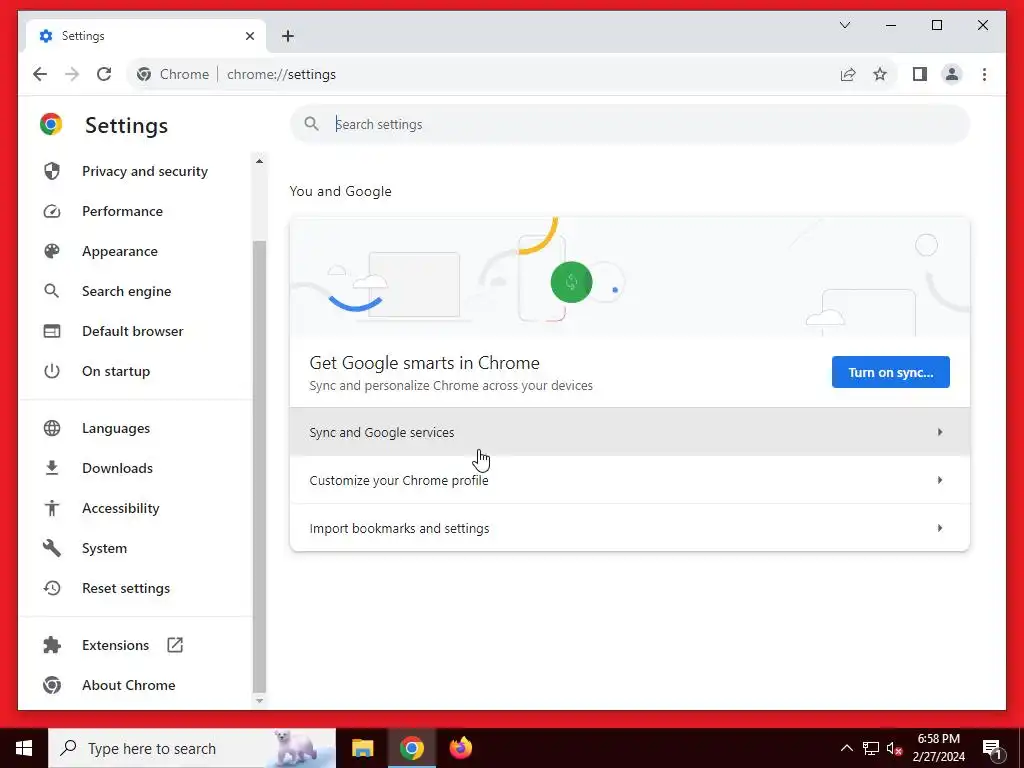Click the sidebar scrollbar thumb
The width and height of the screenshot is (1024, 768).
pos(259,466)
